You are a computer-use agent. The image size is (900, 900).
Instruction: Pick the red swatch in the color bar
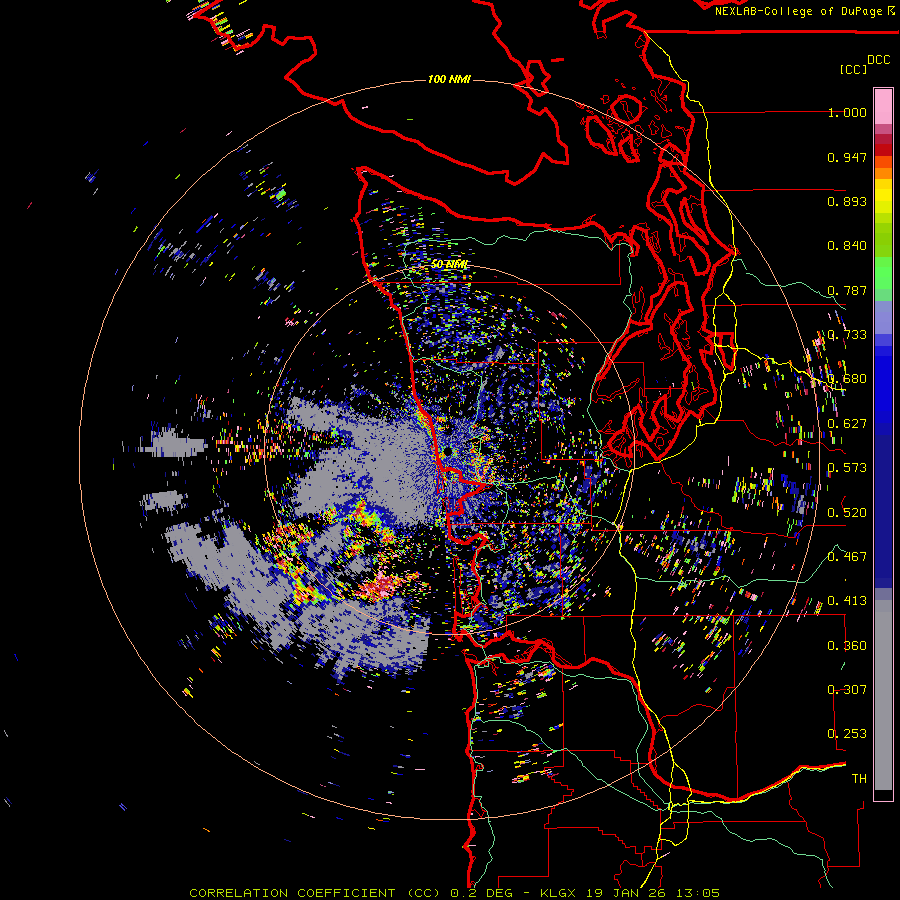pyautogui.click(x=883, y=149)
